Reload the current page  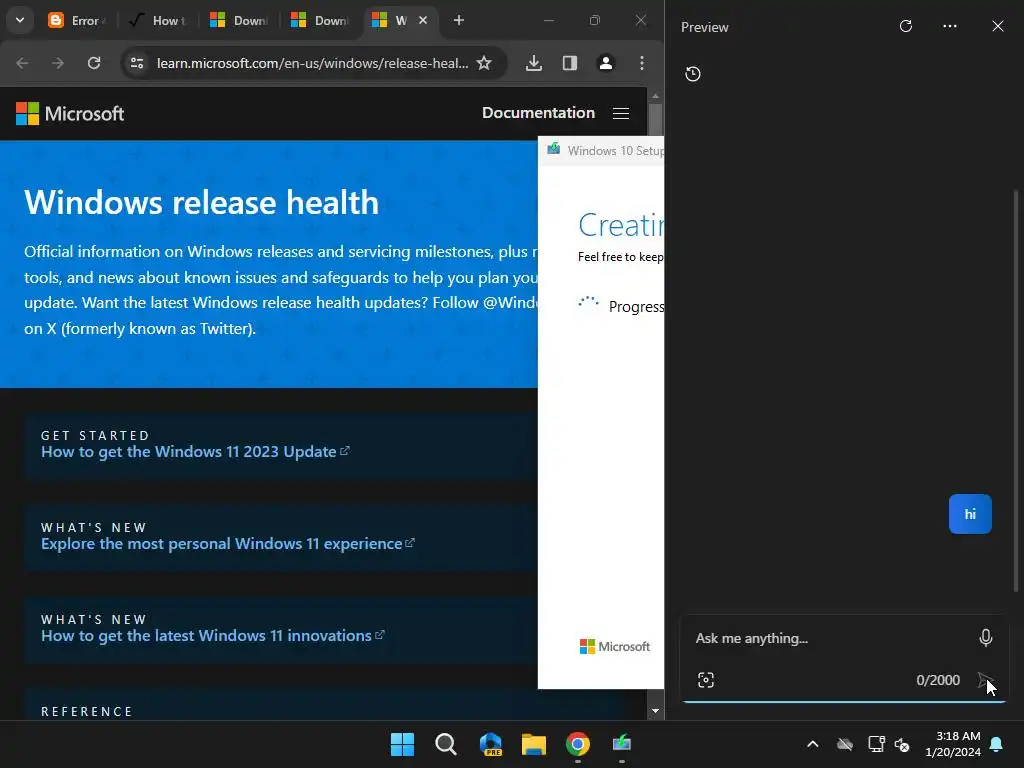(94, 63)
